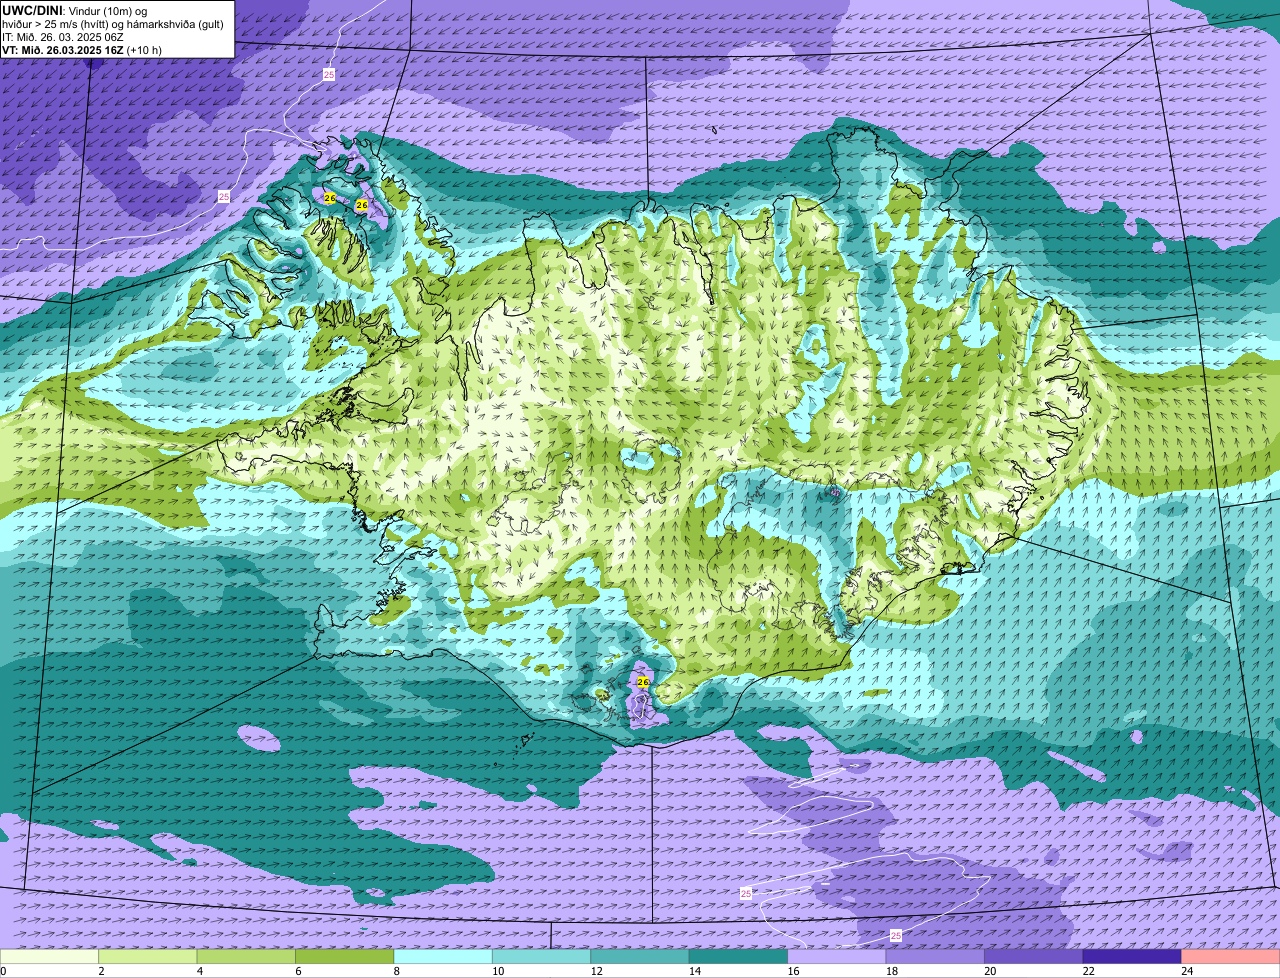Click the title text 'UWC/DINI: Vindur (10m) og'
The image size is (1280, 978).
coord(75,10)
